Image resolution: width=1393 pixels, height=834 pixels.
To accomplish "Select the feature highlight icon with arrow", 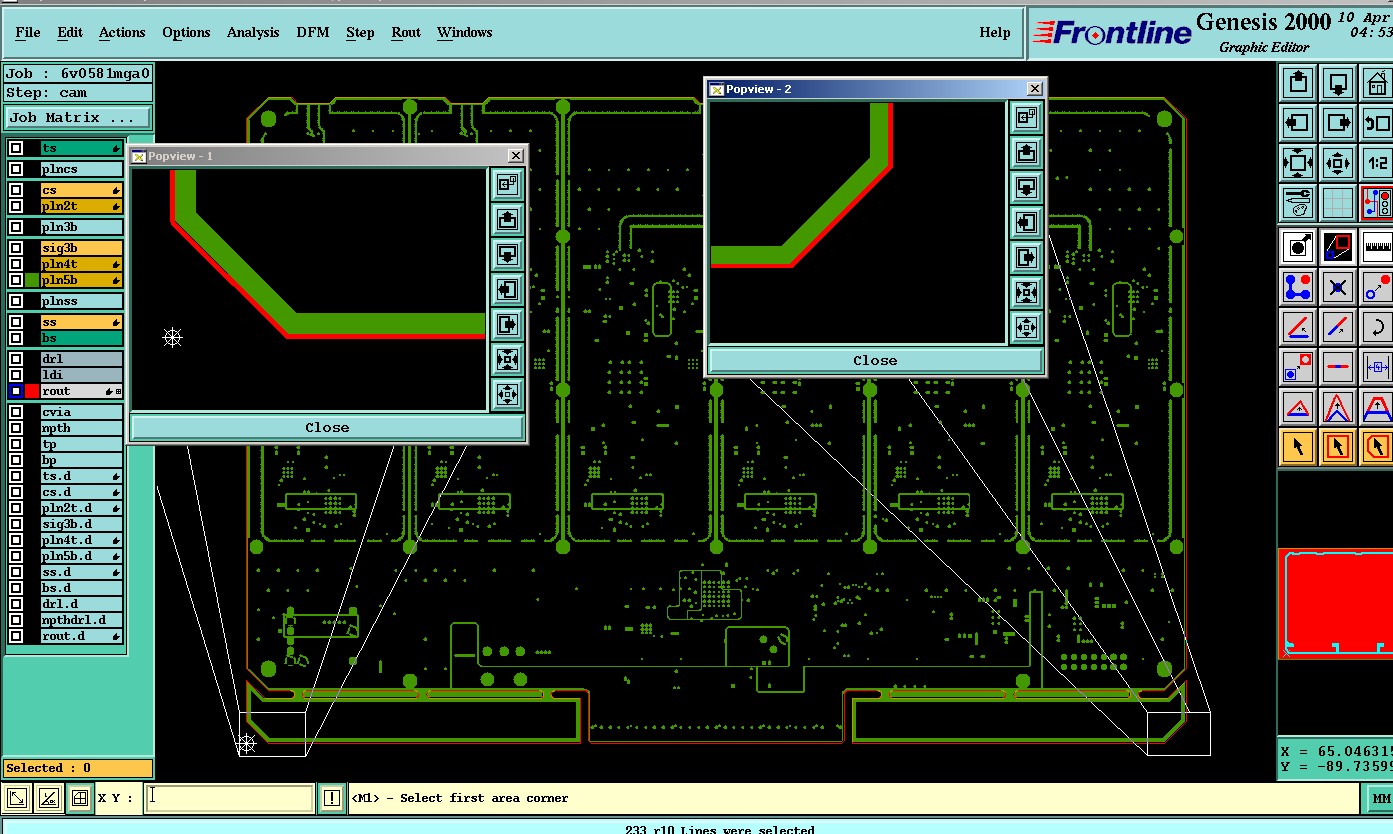I will 1298,246.
